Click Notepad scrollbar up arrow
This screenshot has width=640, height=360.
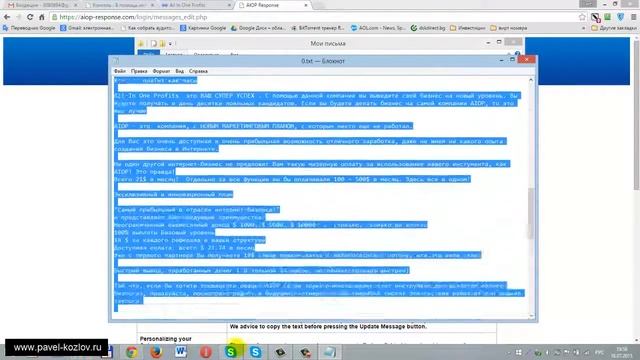[x=531, y=80]
